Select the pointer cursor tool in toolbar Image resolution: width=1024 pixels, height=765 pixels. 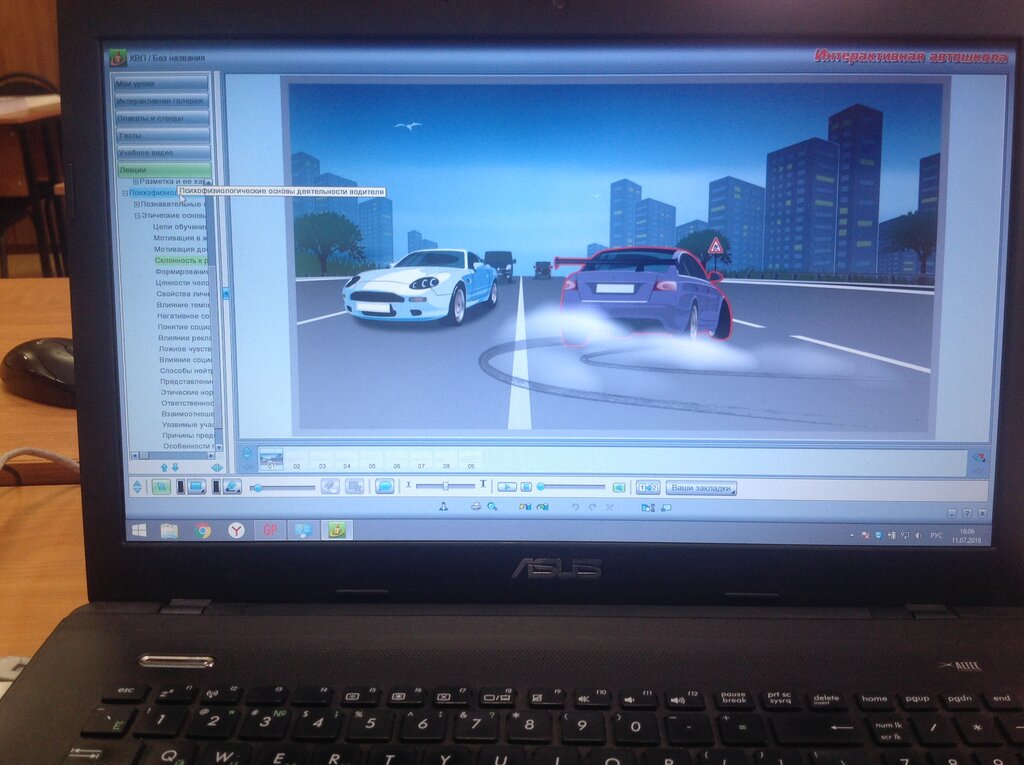tap(161, 487)
